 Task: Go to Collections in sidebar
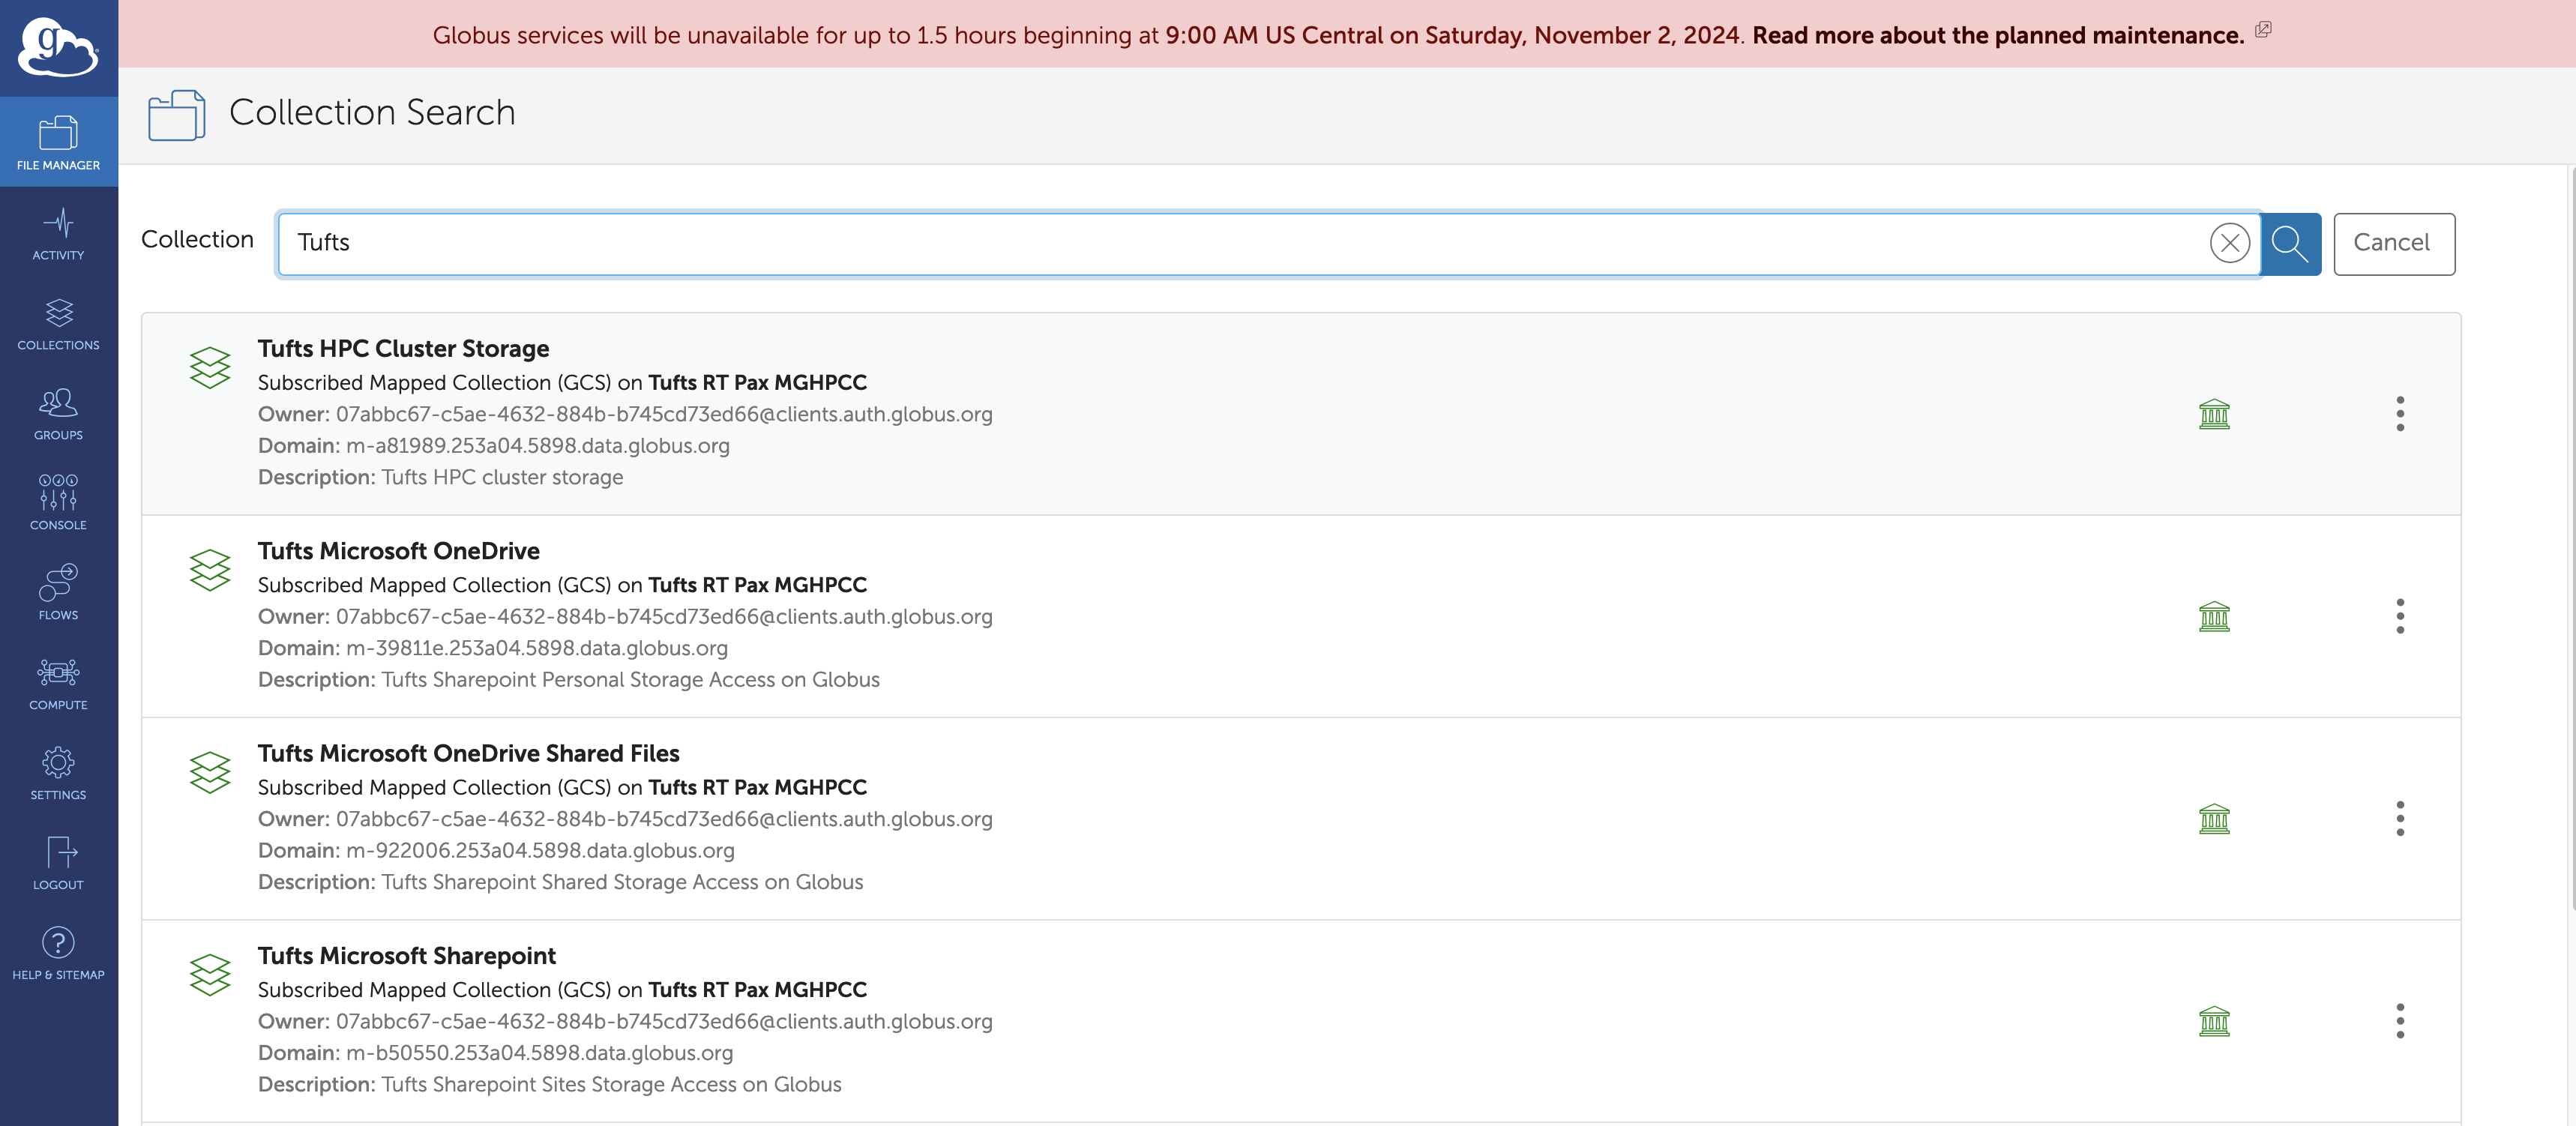click(58, 324)
